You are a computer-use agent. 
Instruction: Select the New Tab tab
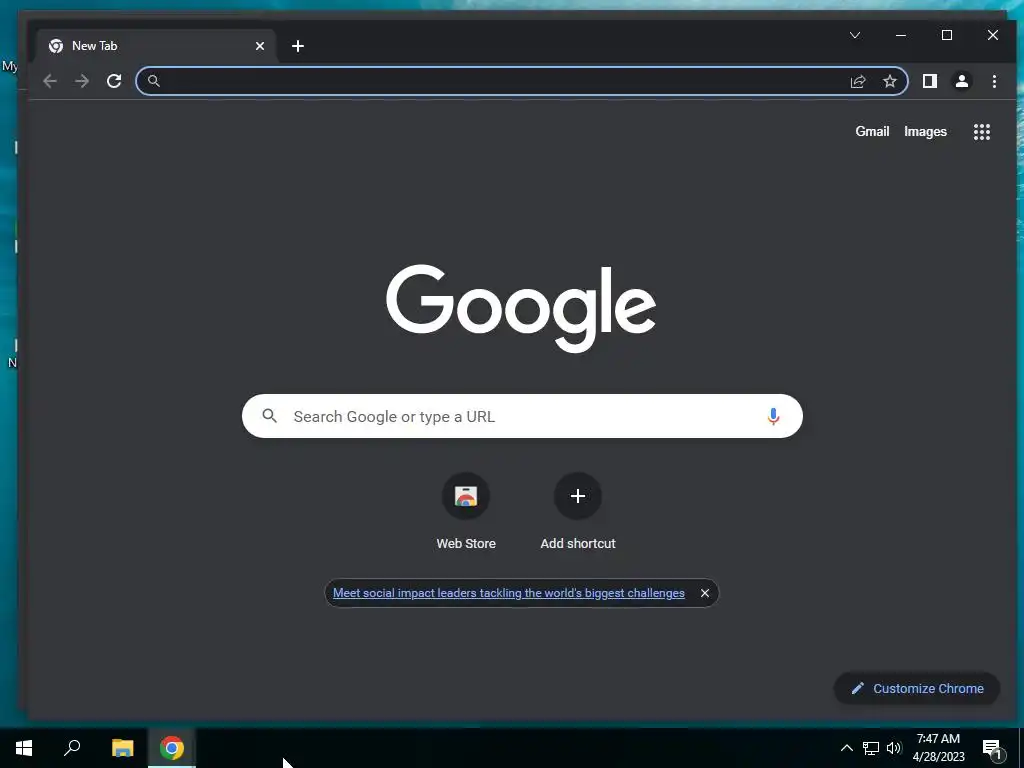pyautogui.click(x=155, y=46)
